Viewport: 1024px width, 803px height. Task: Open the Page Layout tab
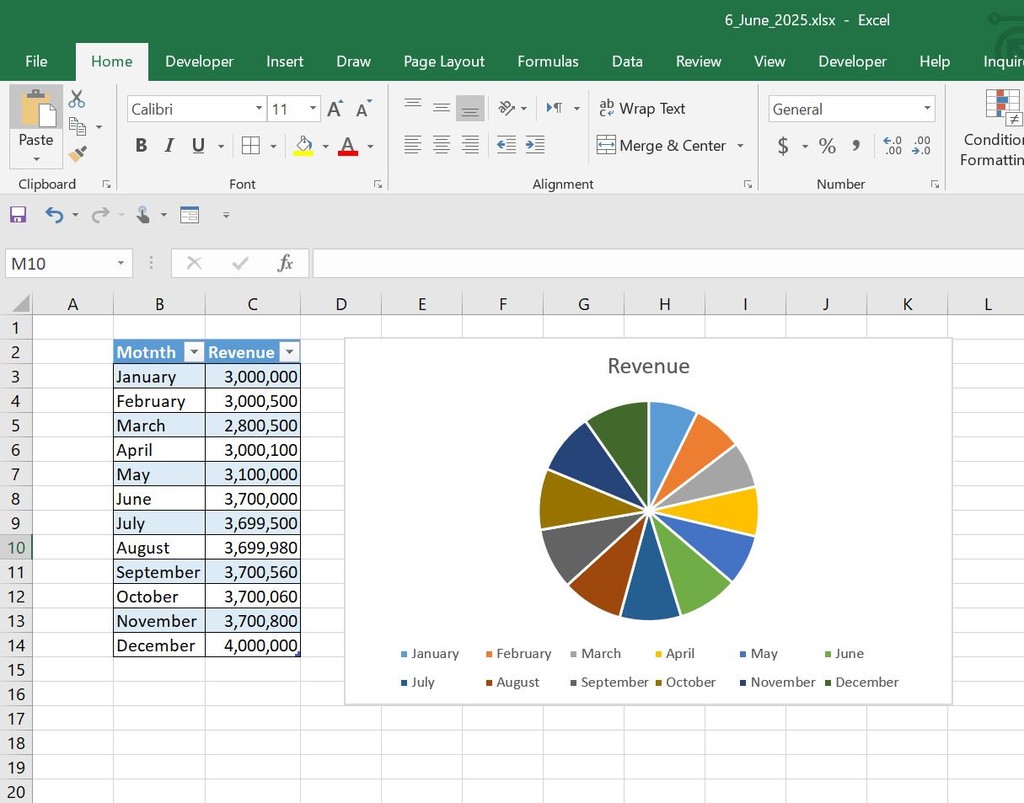click(x=444, y=61)
